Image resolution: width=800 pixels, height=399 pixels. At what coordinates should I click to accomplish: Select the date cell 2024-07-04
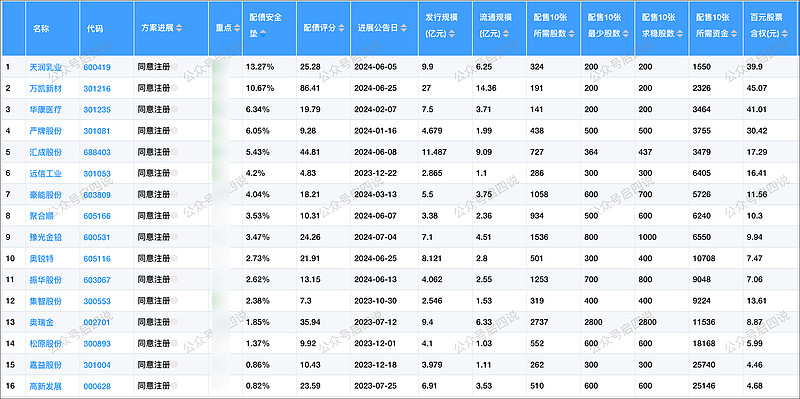(385, 237)
